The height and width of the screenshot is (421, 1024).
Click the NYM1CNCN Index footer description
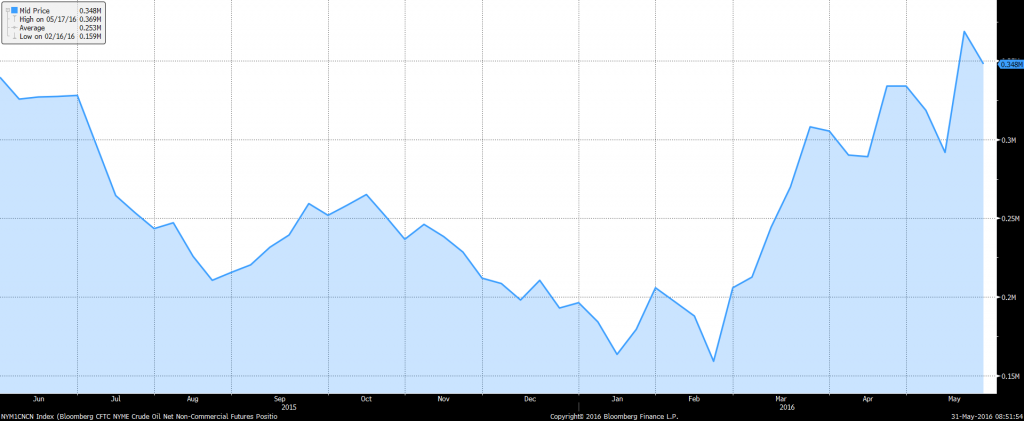coord(138,416)
